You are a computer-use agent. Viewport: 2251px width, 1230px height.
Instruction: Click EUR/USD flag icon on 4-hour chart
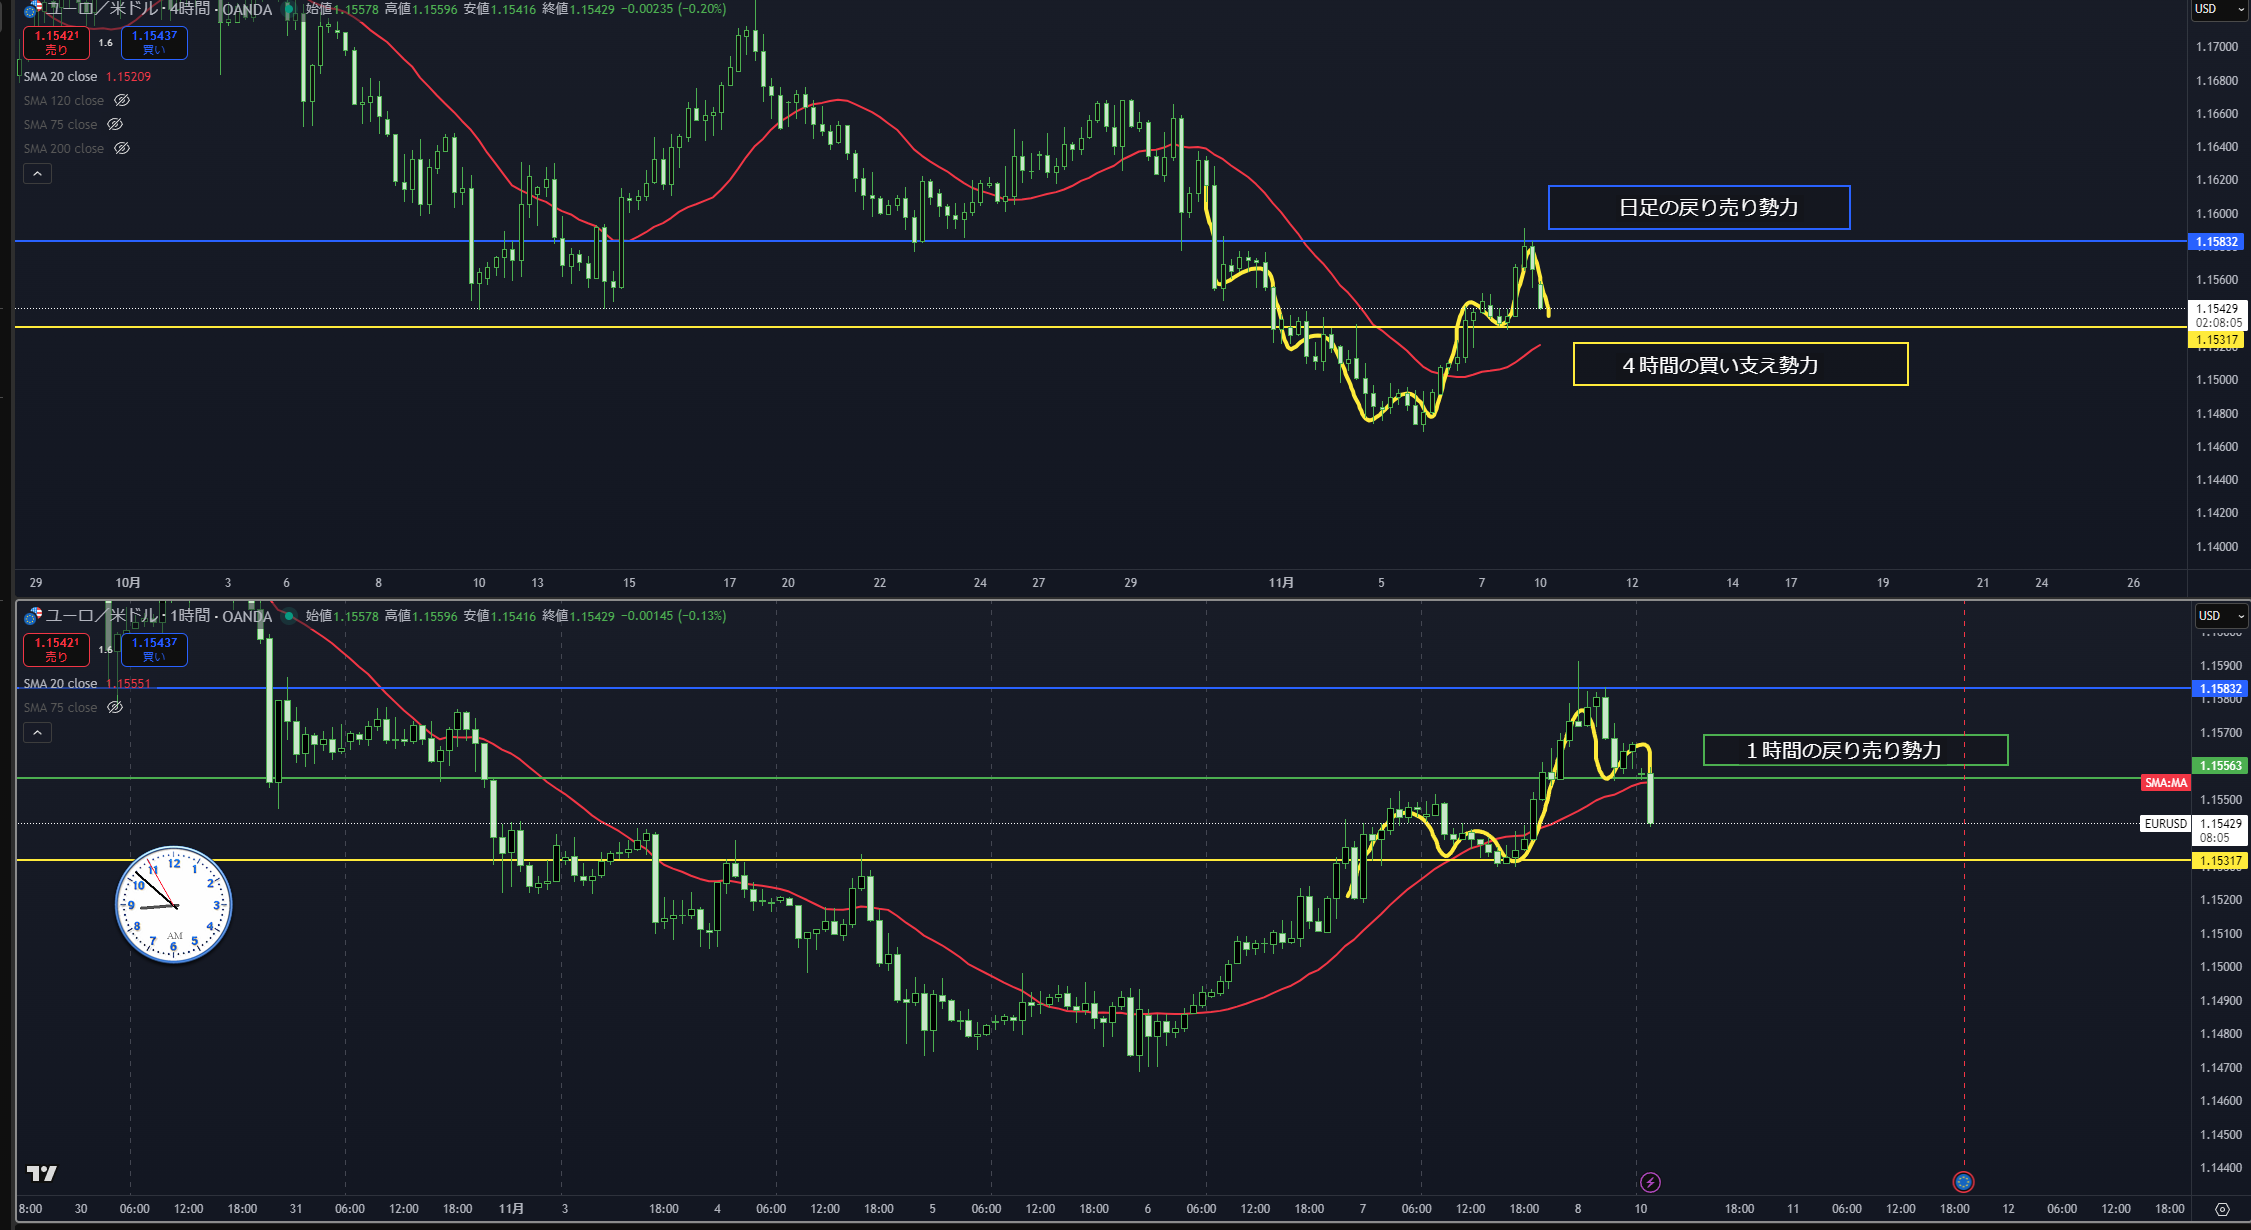[32, 10]
